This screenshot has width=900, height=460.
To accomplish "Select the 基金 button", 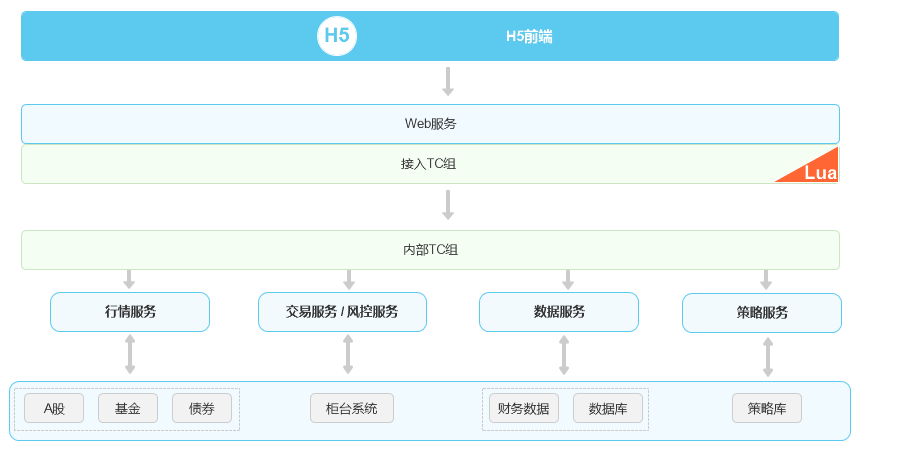I will 128,408.
